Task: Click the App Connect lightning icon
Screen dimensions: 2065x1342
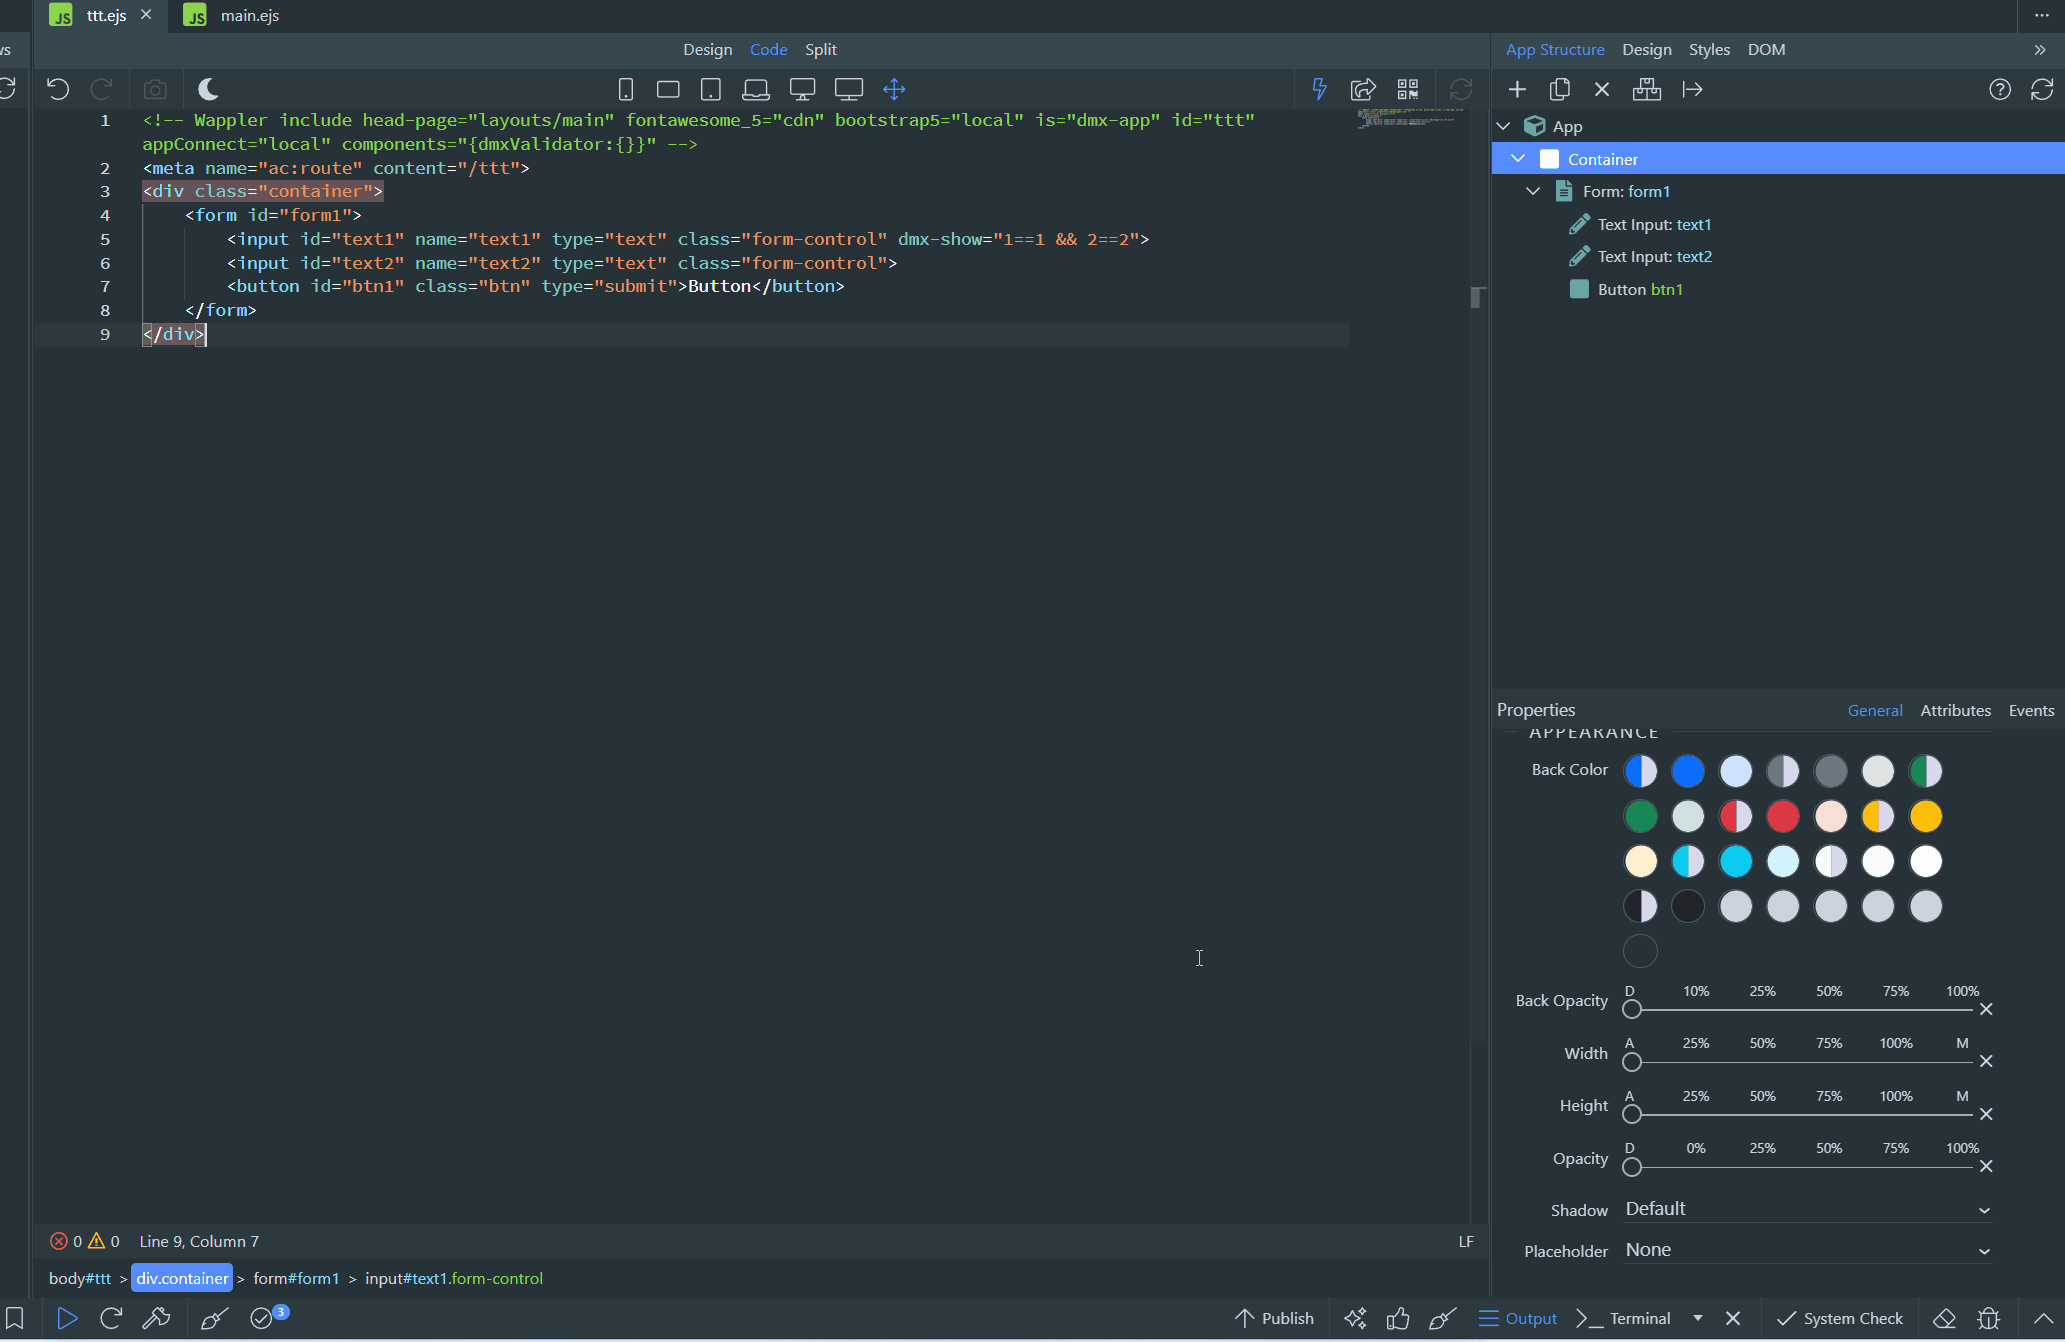Action: tap(1320, 89)
